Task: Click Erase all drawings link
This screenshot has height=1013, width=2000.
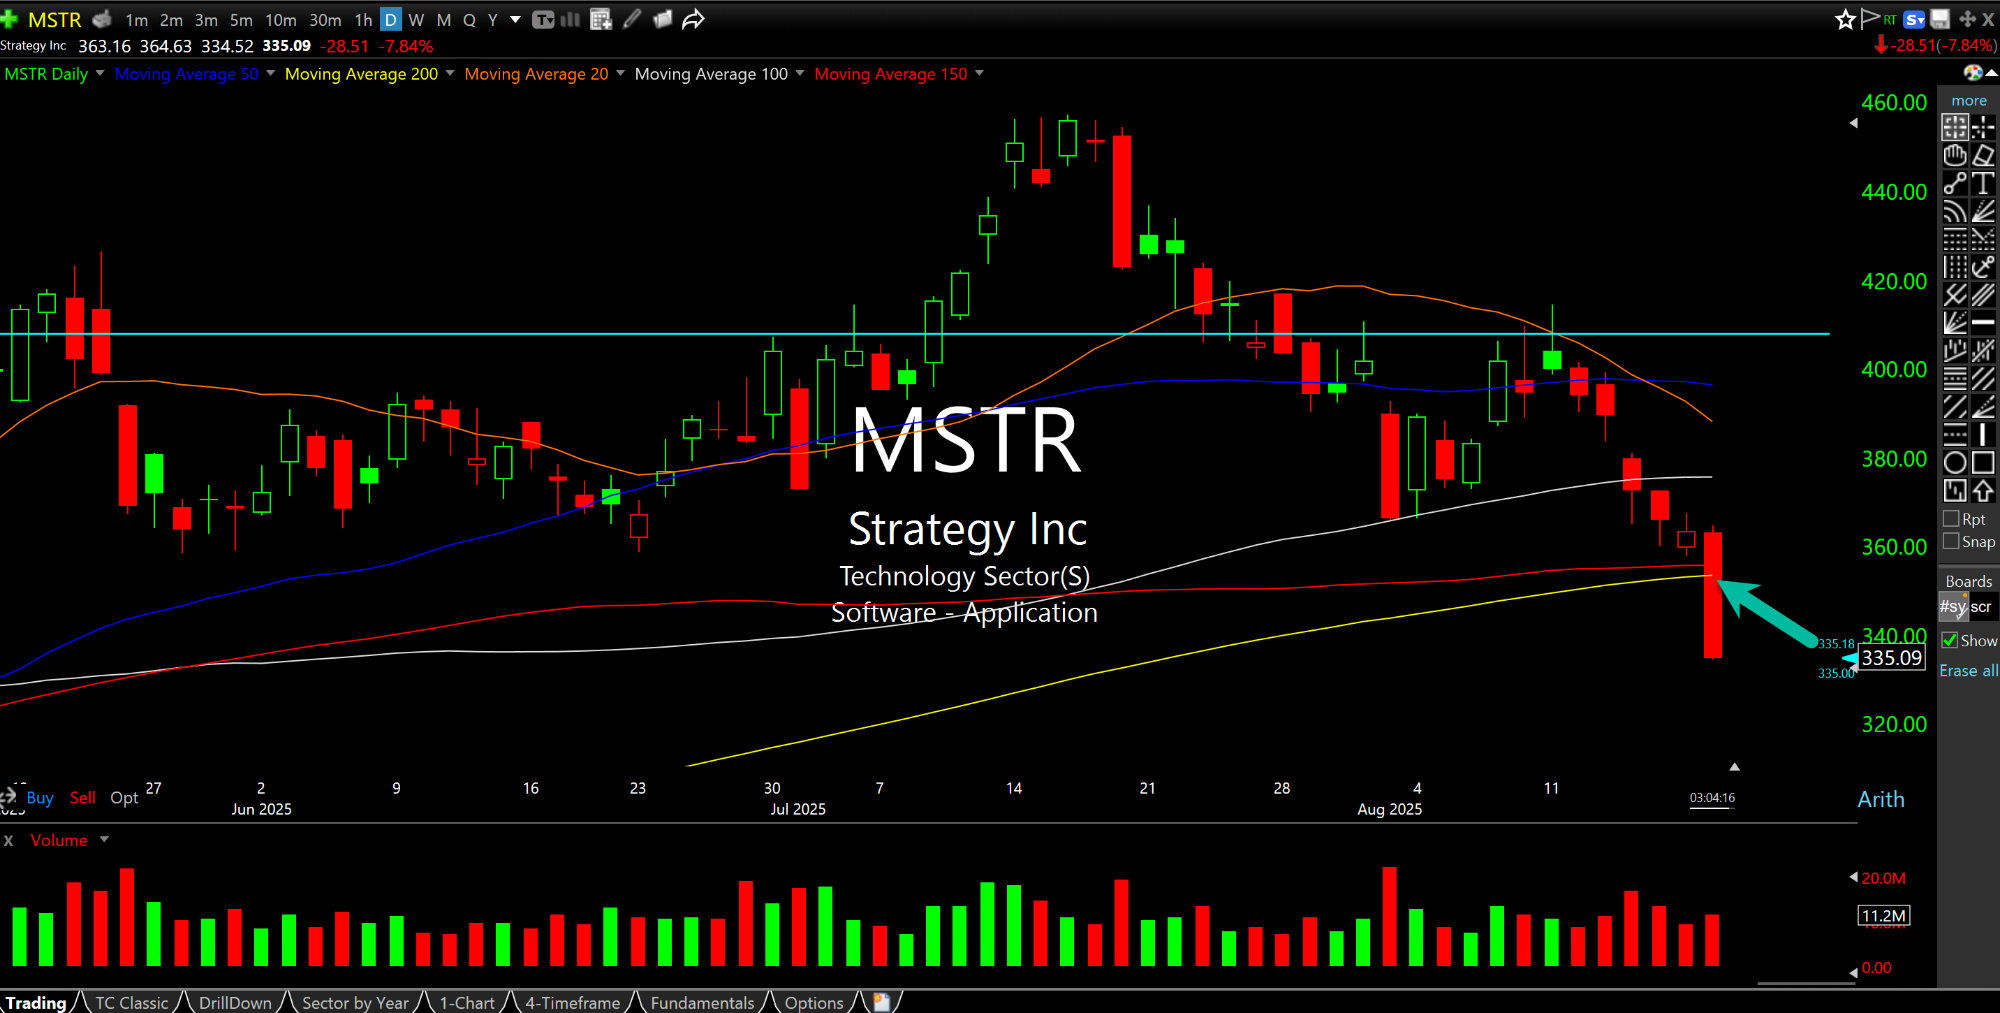Action: (1968, 670)
